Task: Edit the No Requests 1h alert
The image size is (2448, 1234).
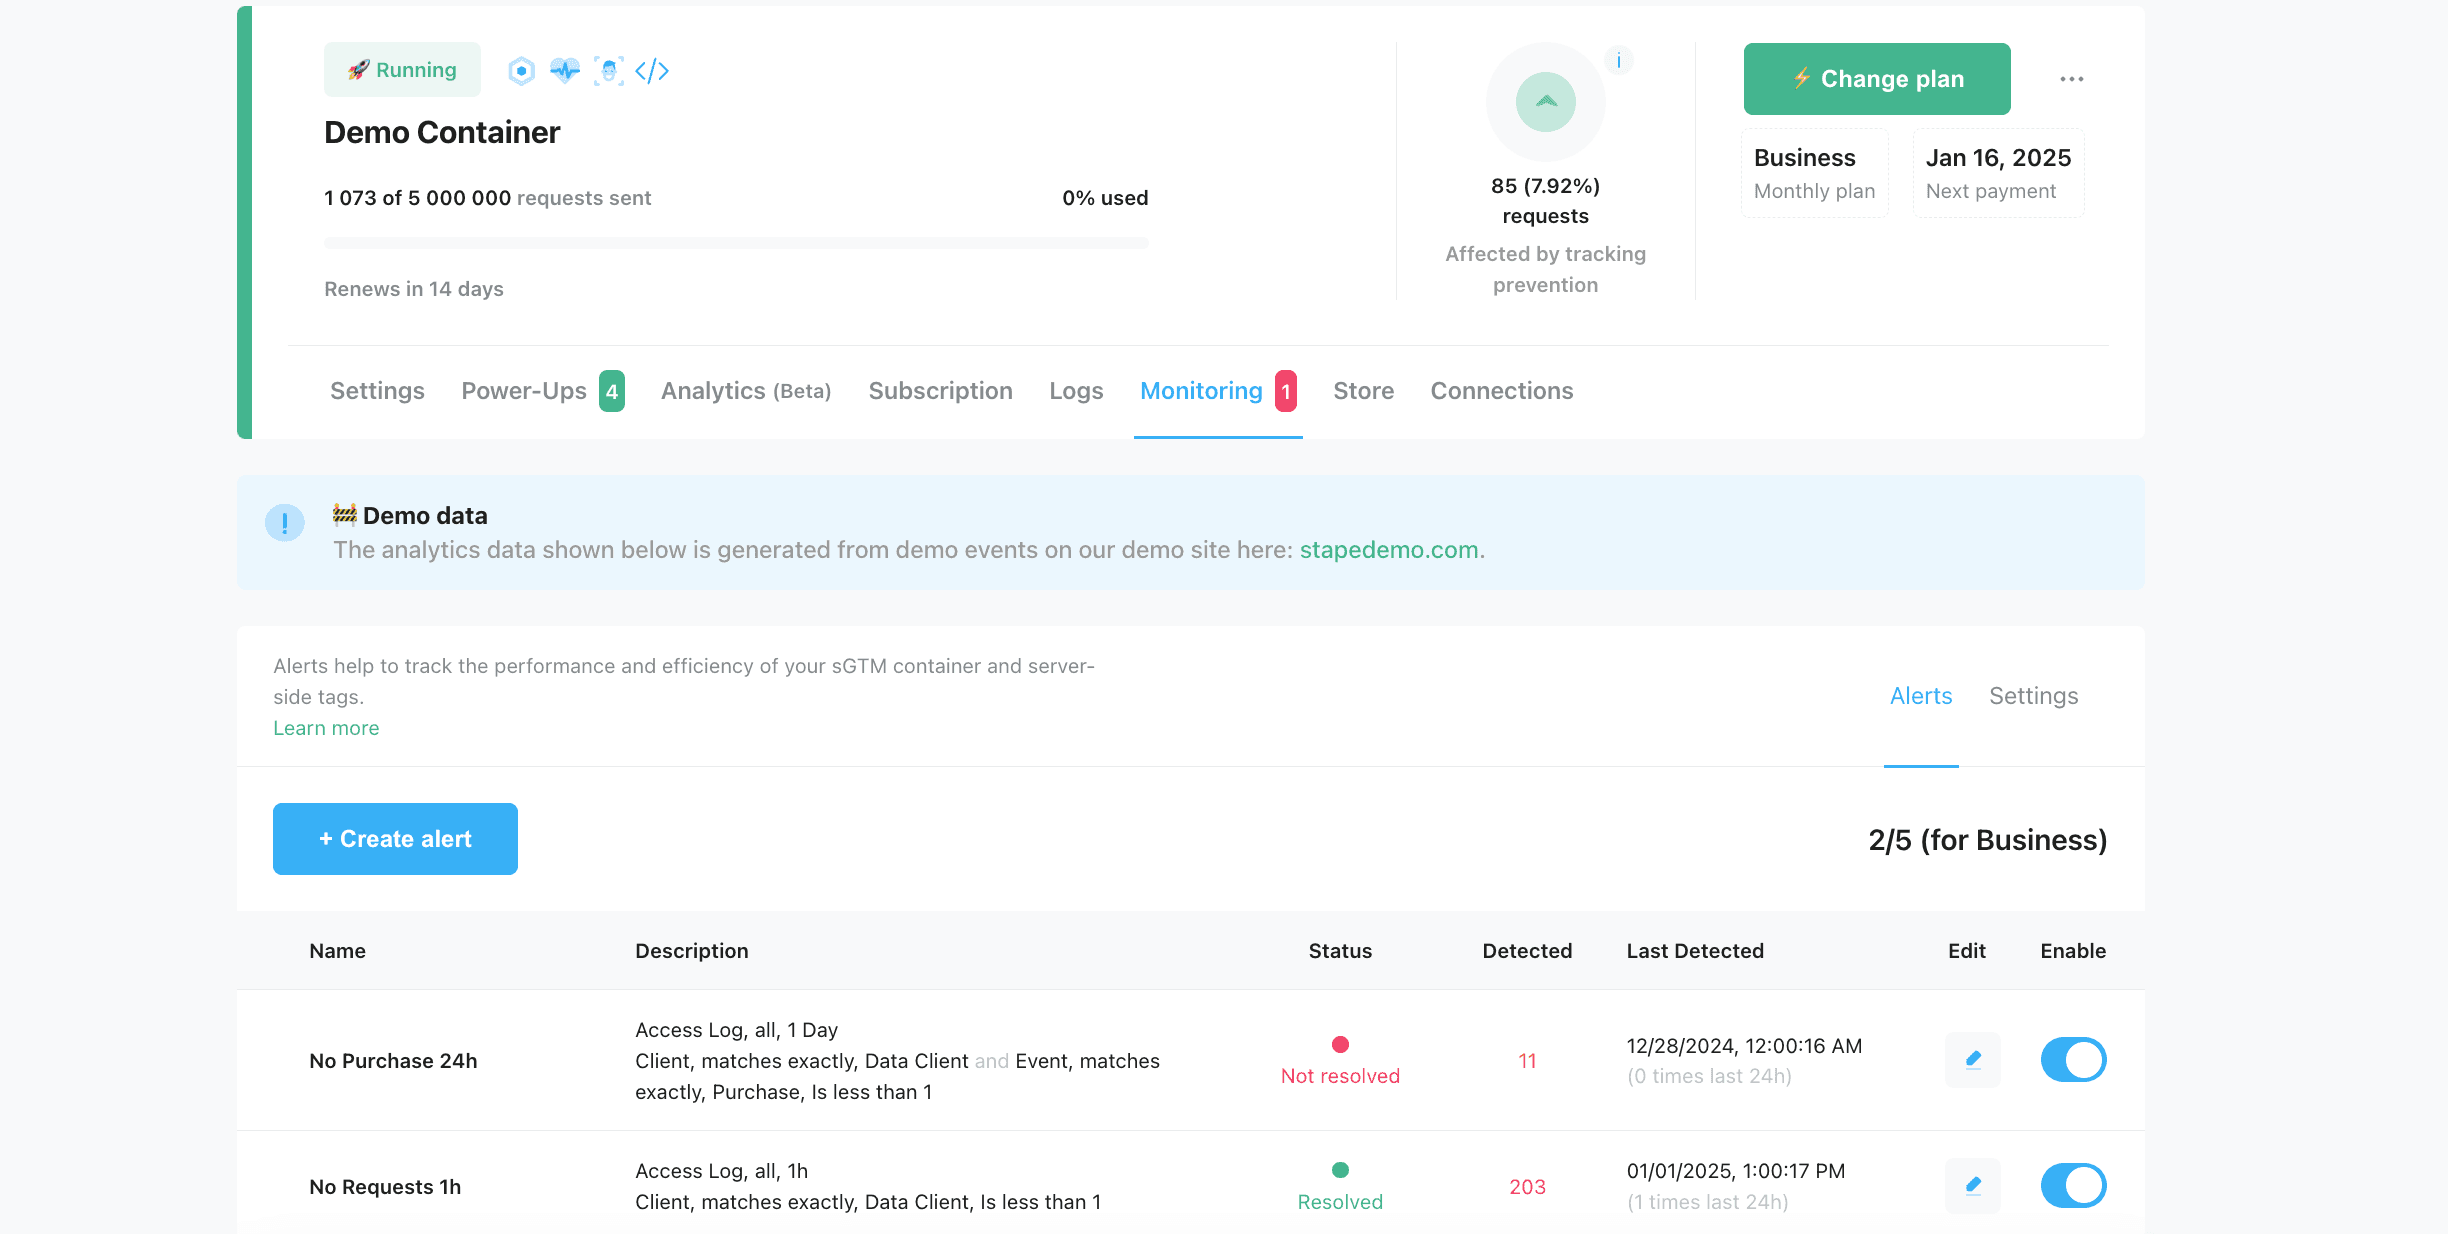Action: tap(1972, 1186)
